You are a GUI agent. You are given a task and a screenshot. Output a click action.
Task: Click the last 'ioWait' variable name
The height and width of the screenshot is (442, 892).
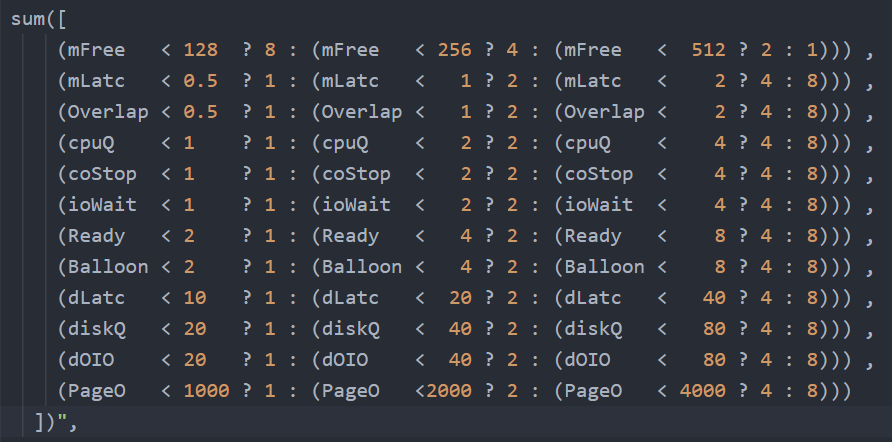599,205
